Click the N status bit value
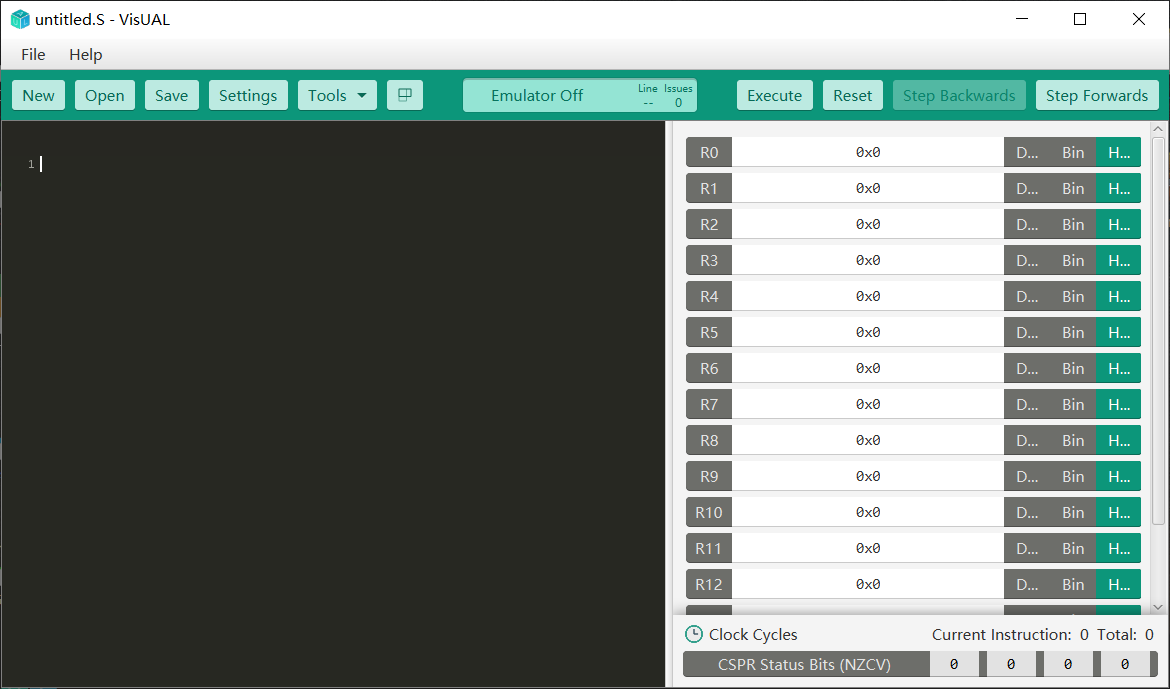Viewport: 1170px width, 689px height. [954, 664]
